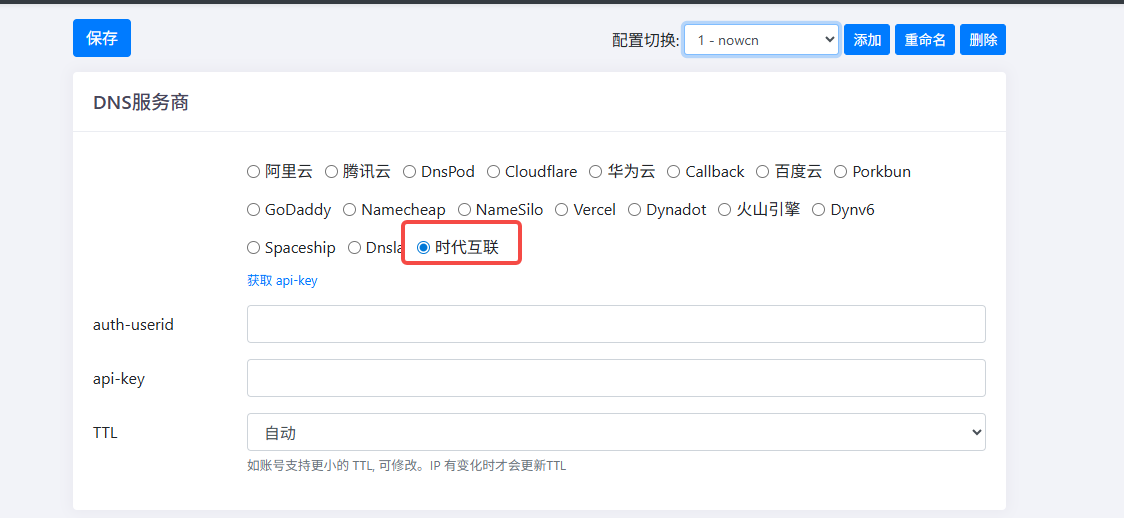This screenshot has width=1124, height=518.
Task: Choose DnsPod as DNS provider
Action: point(410,172)
